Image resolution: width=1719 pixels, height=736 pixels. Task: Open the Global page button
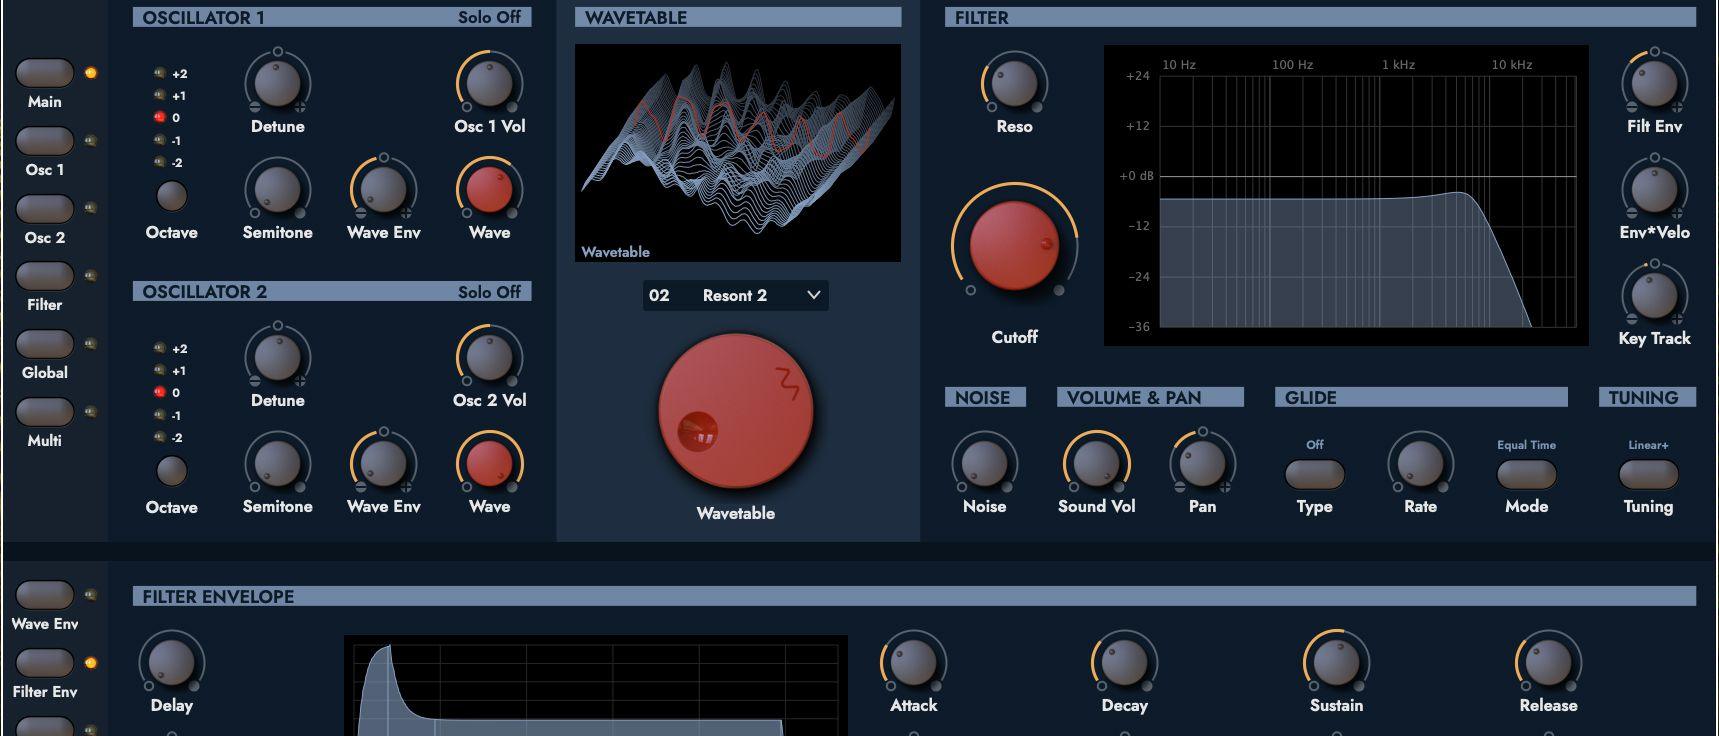click(45, 344)
